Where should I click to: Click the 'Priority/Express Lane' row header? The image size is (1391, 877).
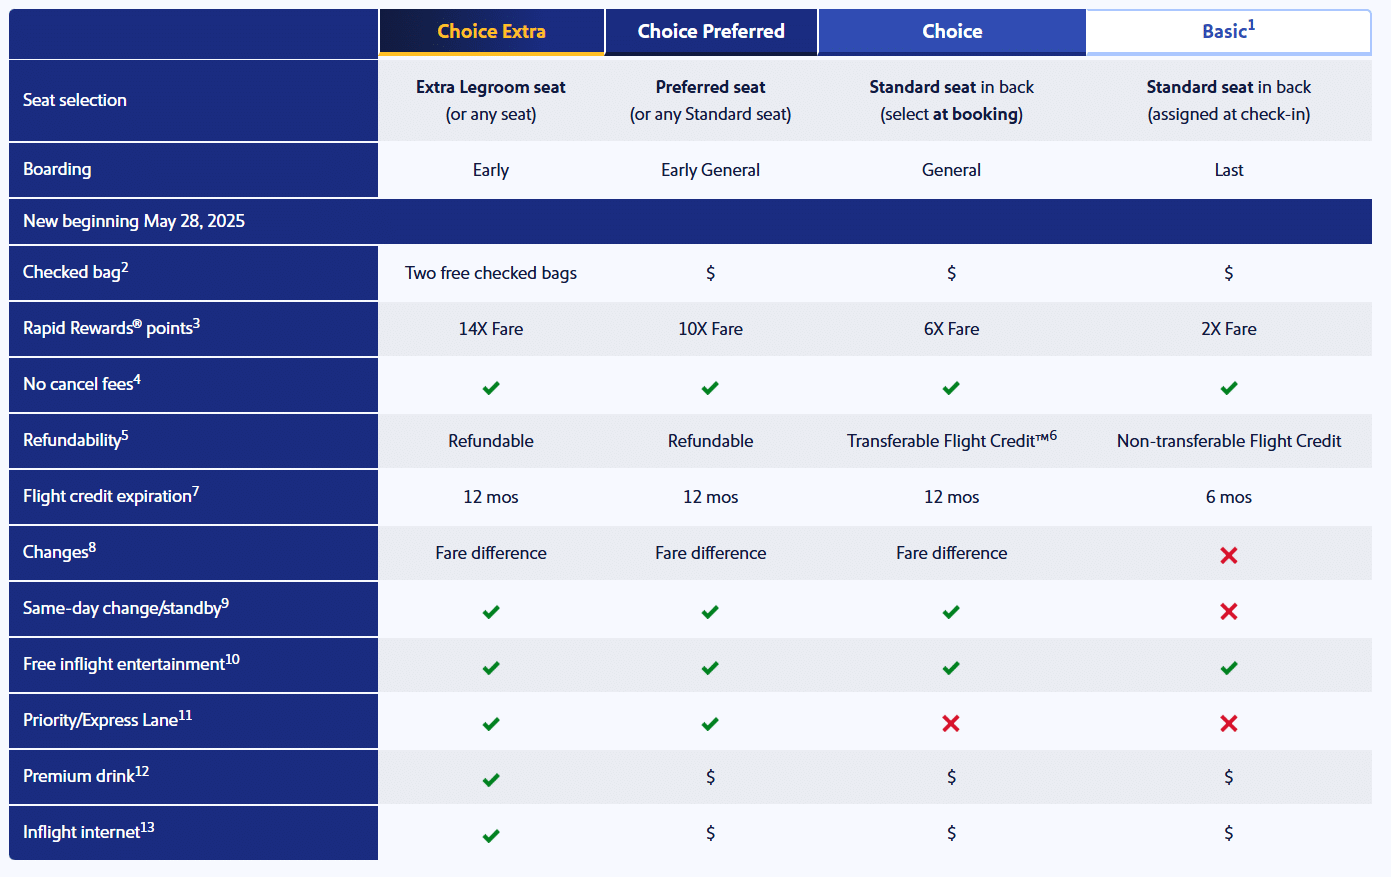pyautogui.click(x=193, y=720)
